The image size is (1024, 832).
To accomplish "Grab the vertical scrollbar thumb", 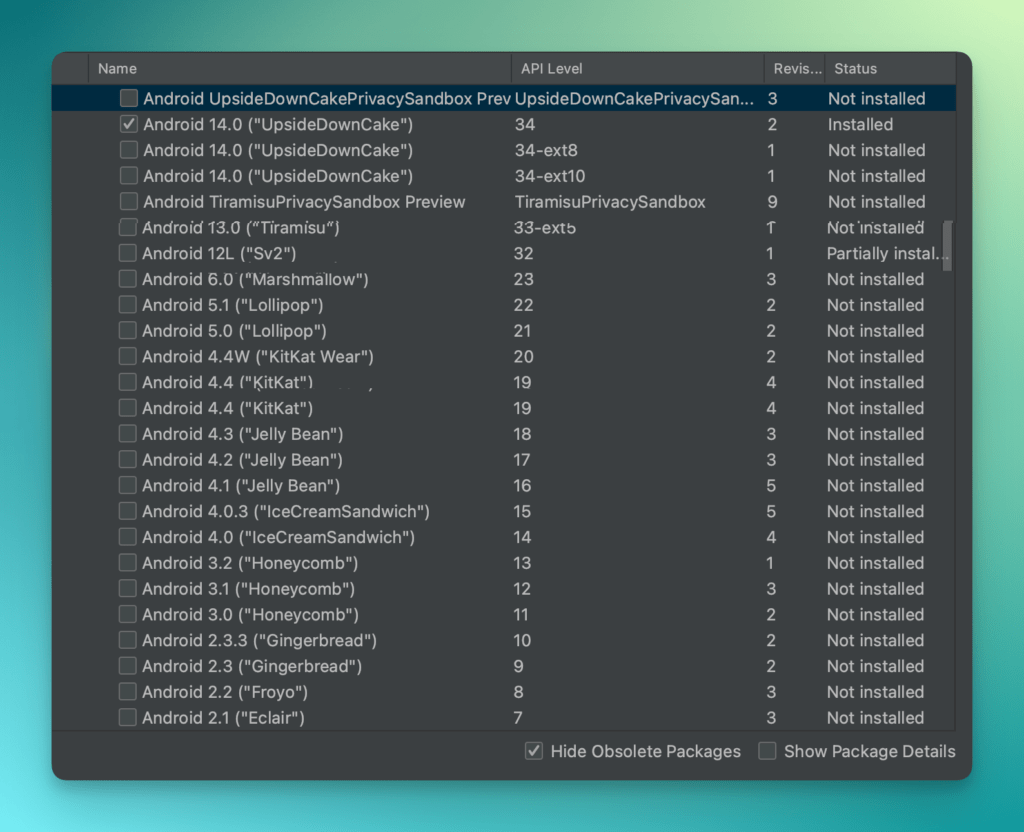I will 947,246.
